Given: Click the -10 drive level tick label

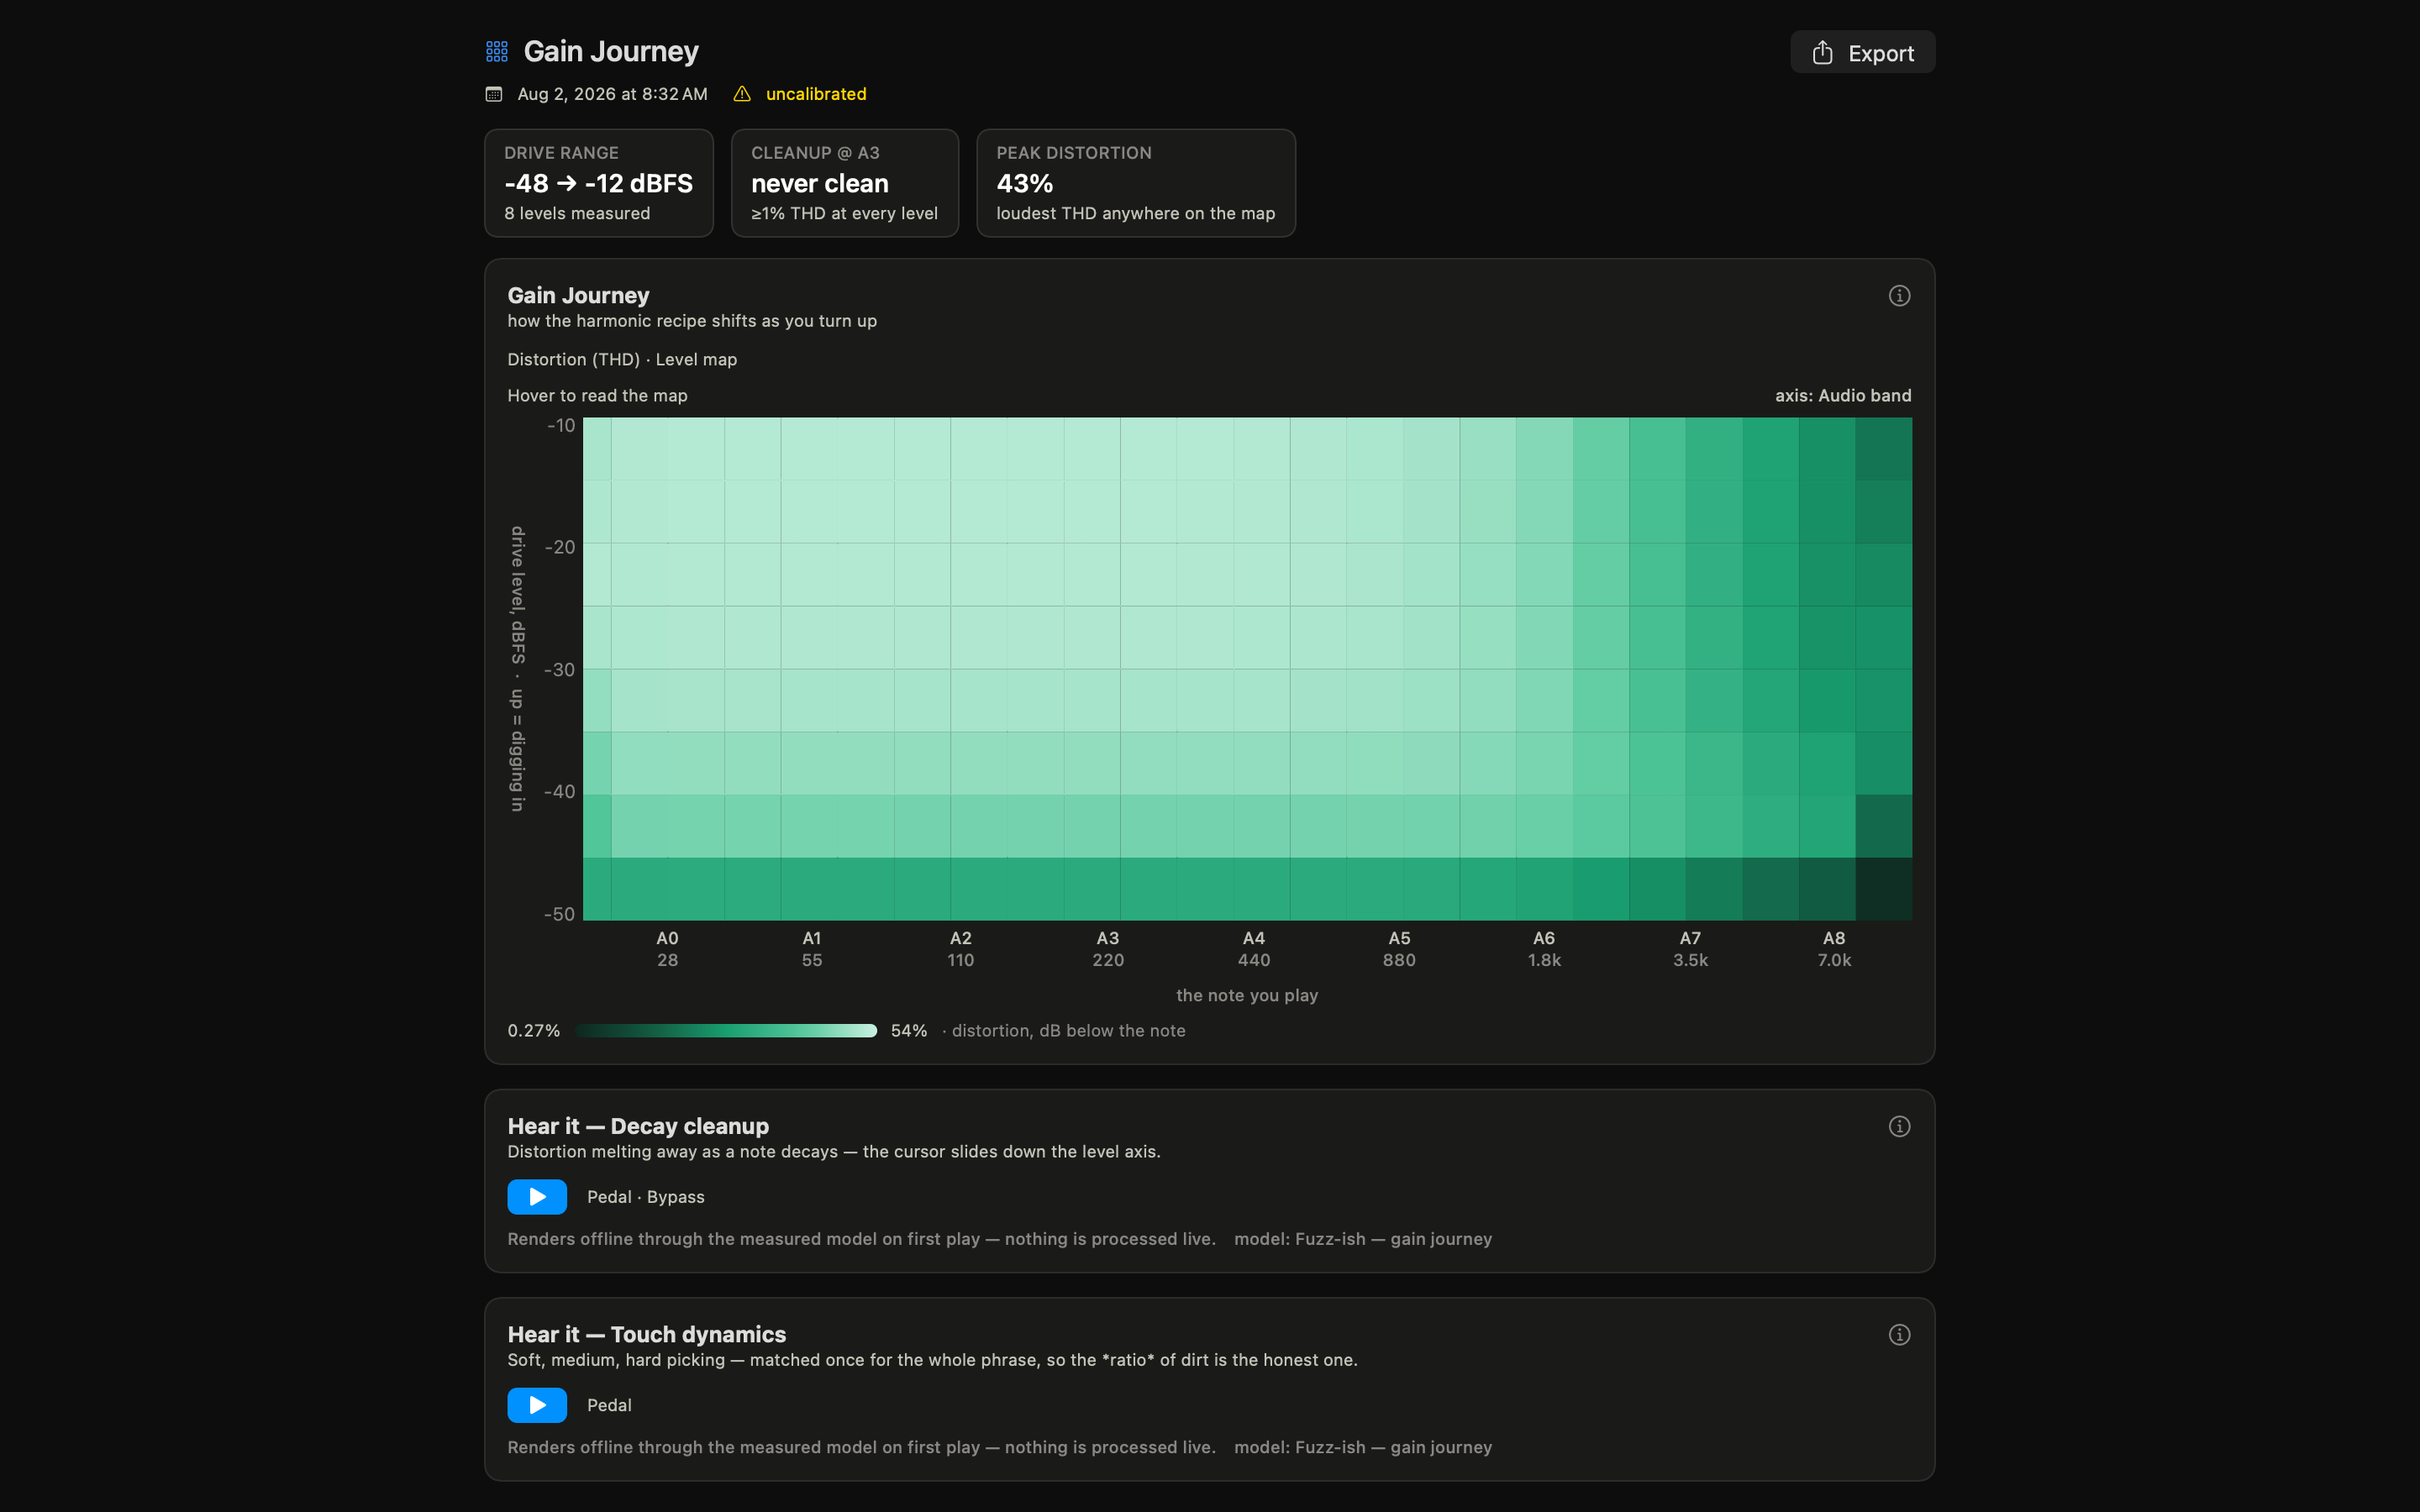Looking at the screenshot, I should 561,426.
